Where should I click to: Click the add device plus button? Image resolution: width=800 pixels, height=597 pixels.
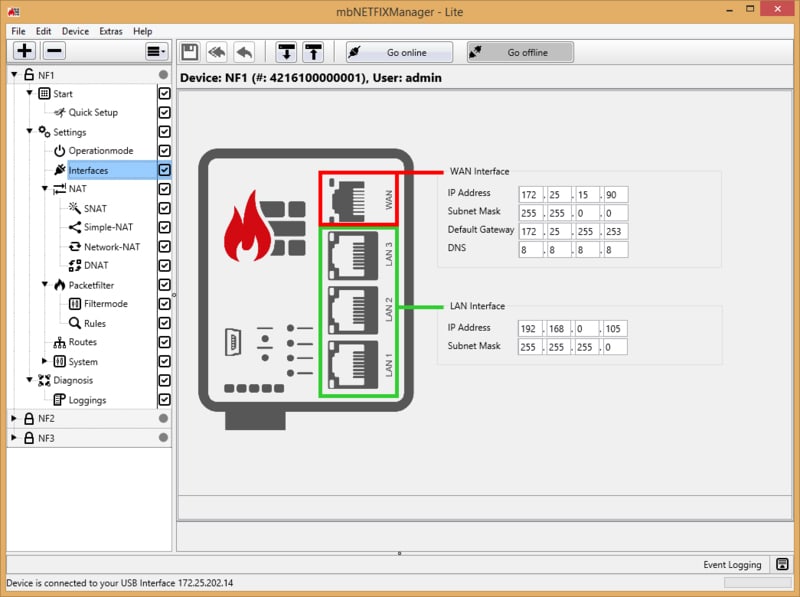coord(25,51)
